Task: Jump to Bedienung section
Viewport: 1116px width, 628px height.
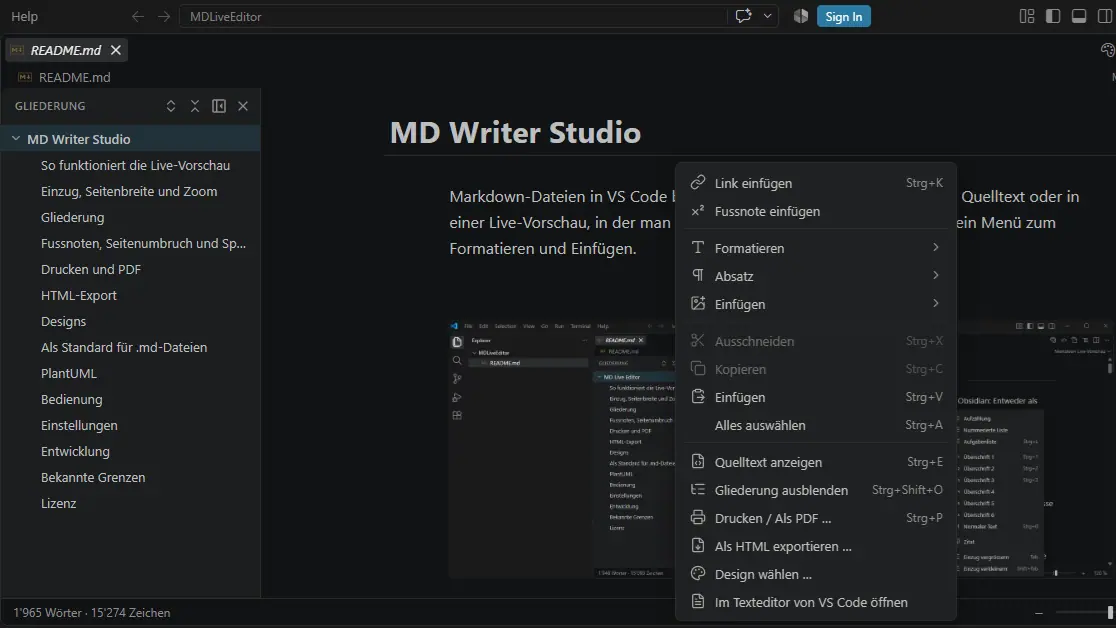Action: [71, 399]
